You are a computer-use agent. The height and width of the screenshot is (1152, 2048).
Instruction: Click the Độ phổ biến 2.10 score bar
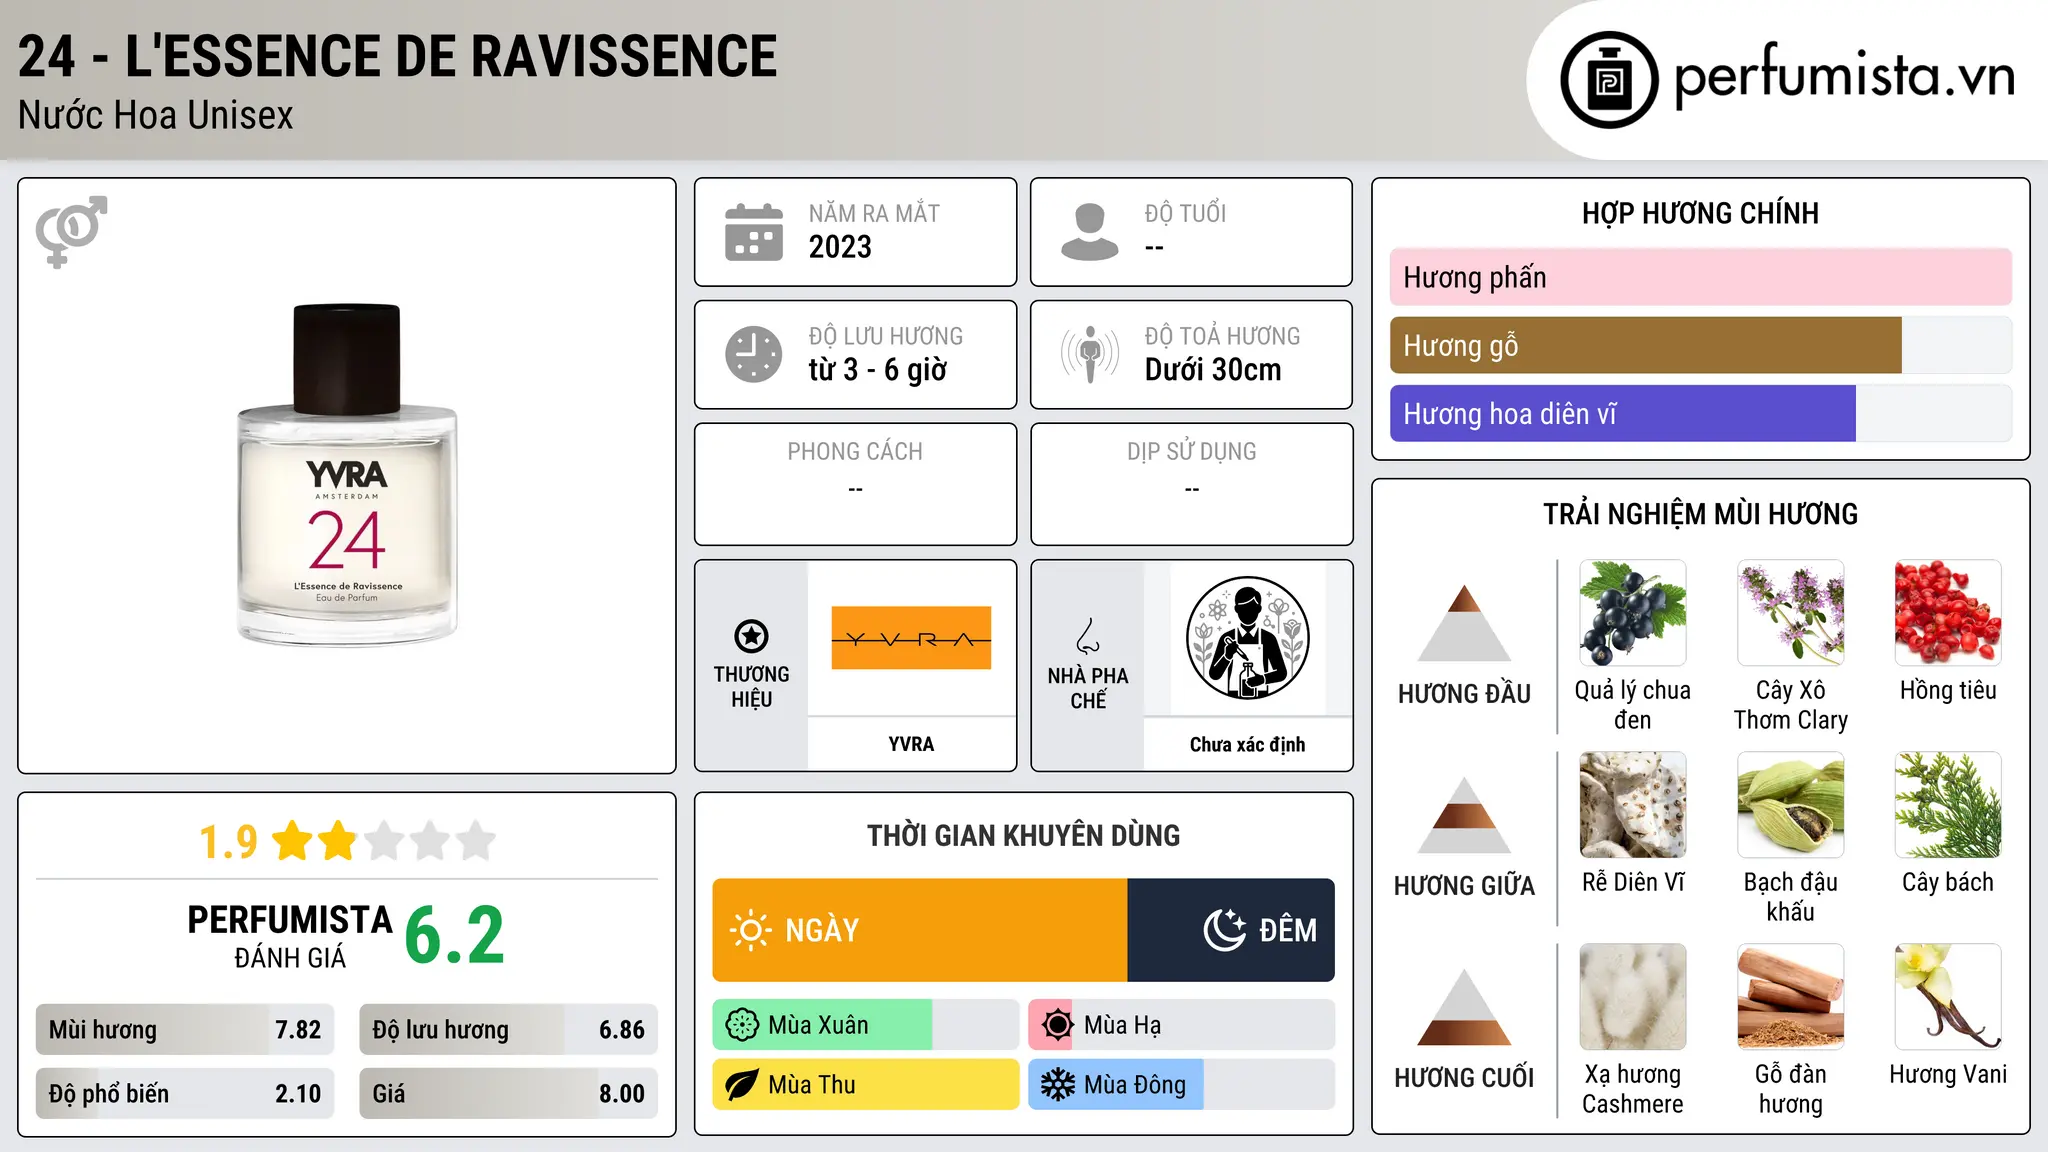click(185, 1094)
